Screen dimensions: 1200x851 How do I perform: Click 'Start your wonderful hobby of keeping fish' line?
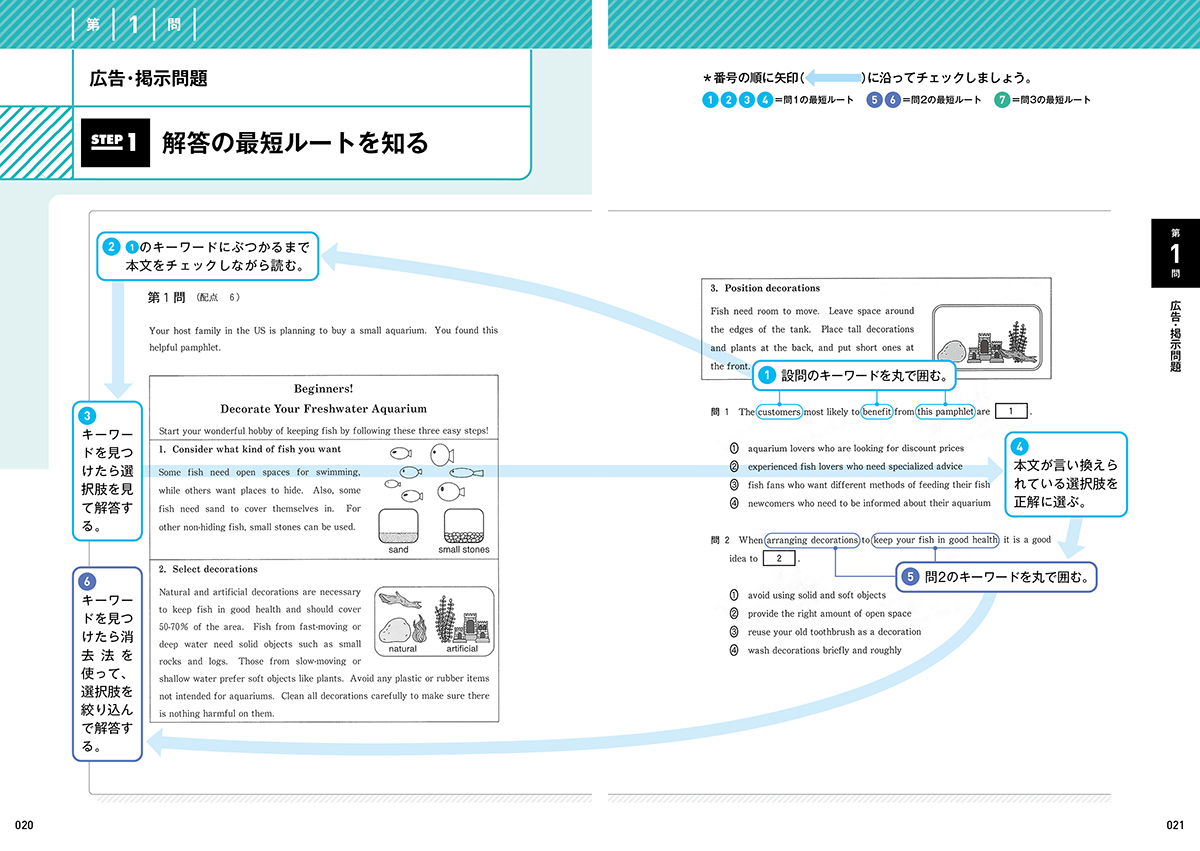[323, 430]
